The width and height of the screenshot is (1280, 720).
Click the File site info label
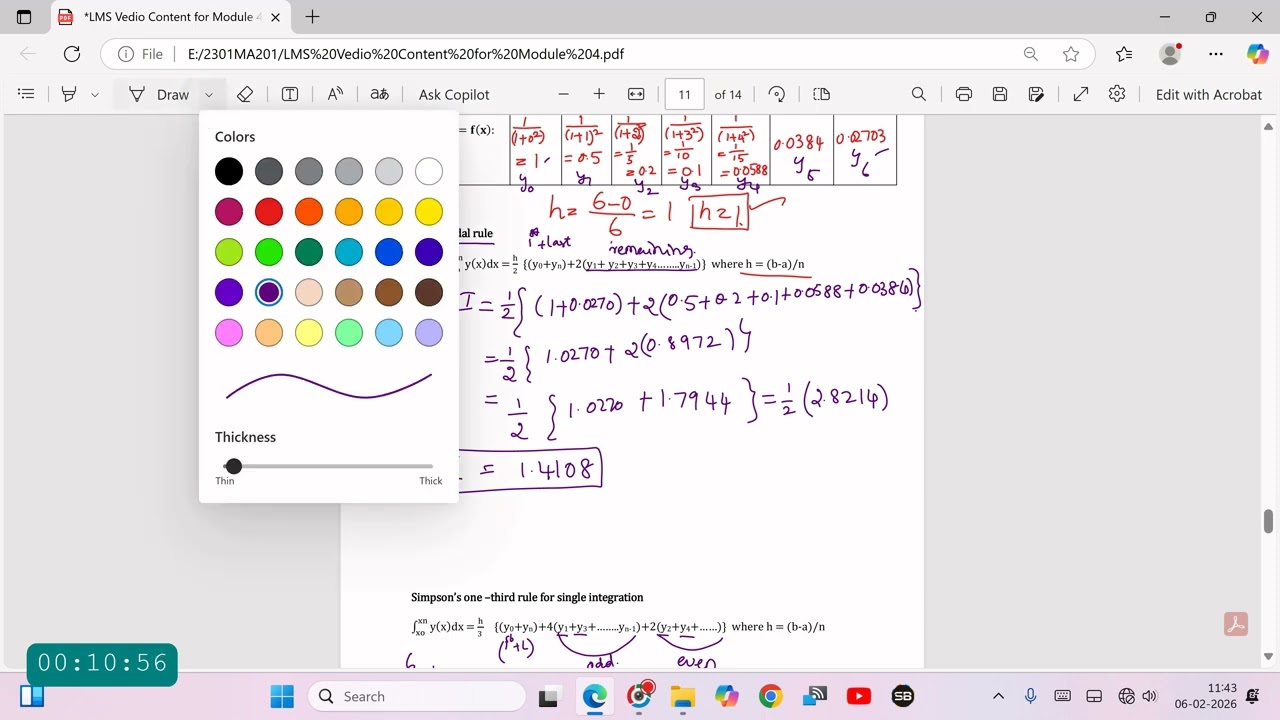click(140, 54)
